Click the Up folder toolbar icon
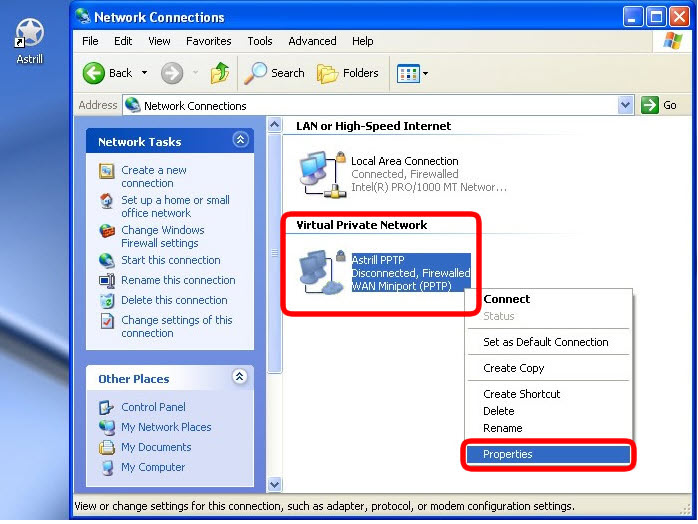Viewport: 698px width, 524px height. coord(219,73)
